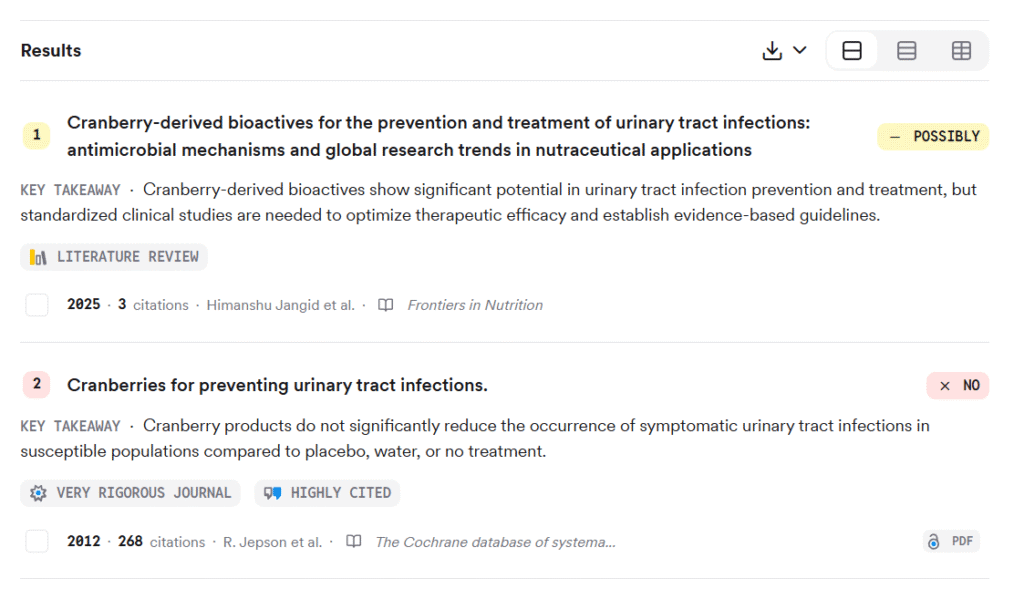Select the checkbox for the 2025 paper
Viewport: 1024px width, 599px height.
[37, 305]
